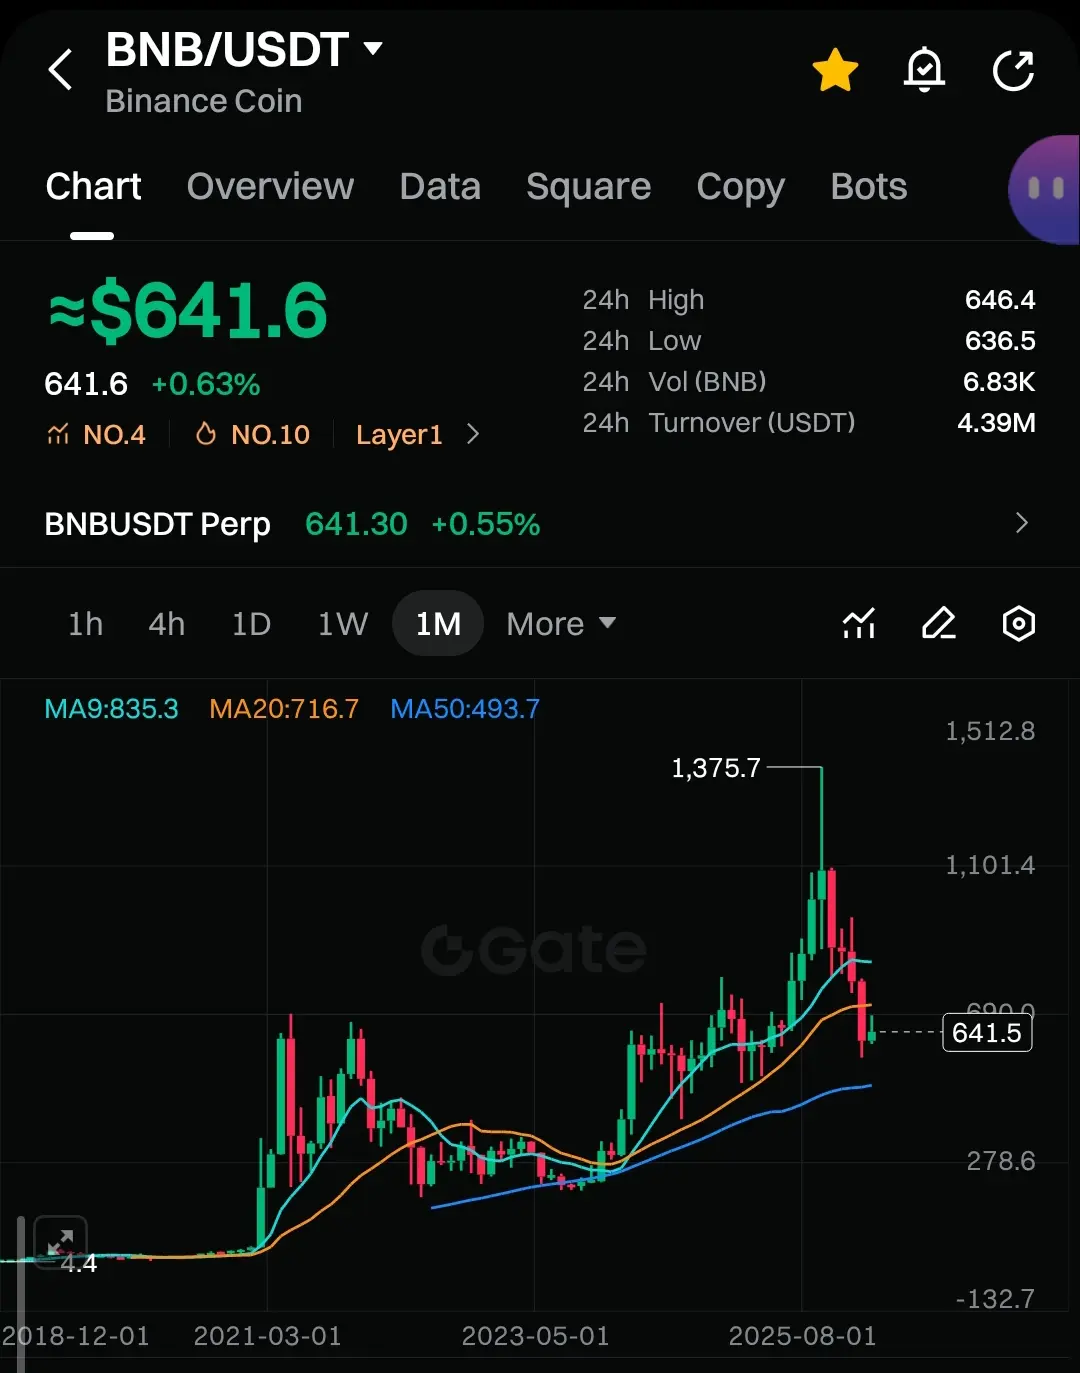Tap the +0.63% change value
The height and width of the screenshot is (1373, 1080).
click(x=206, y=384)
